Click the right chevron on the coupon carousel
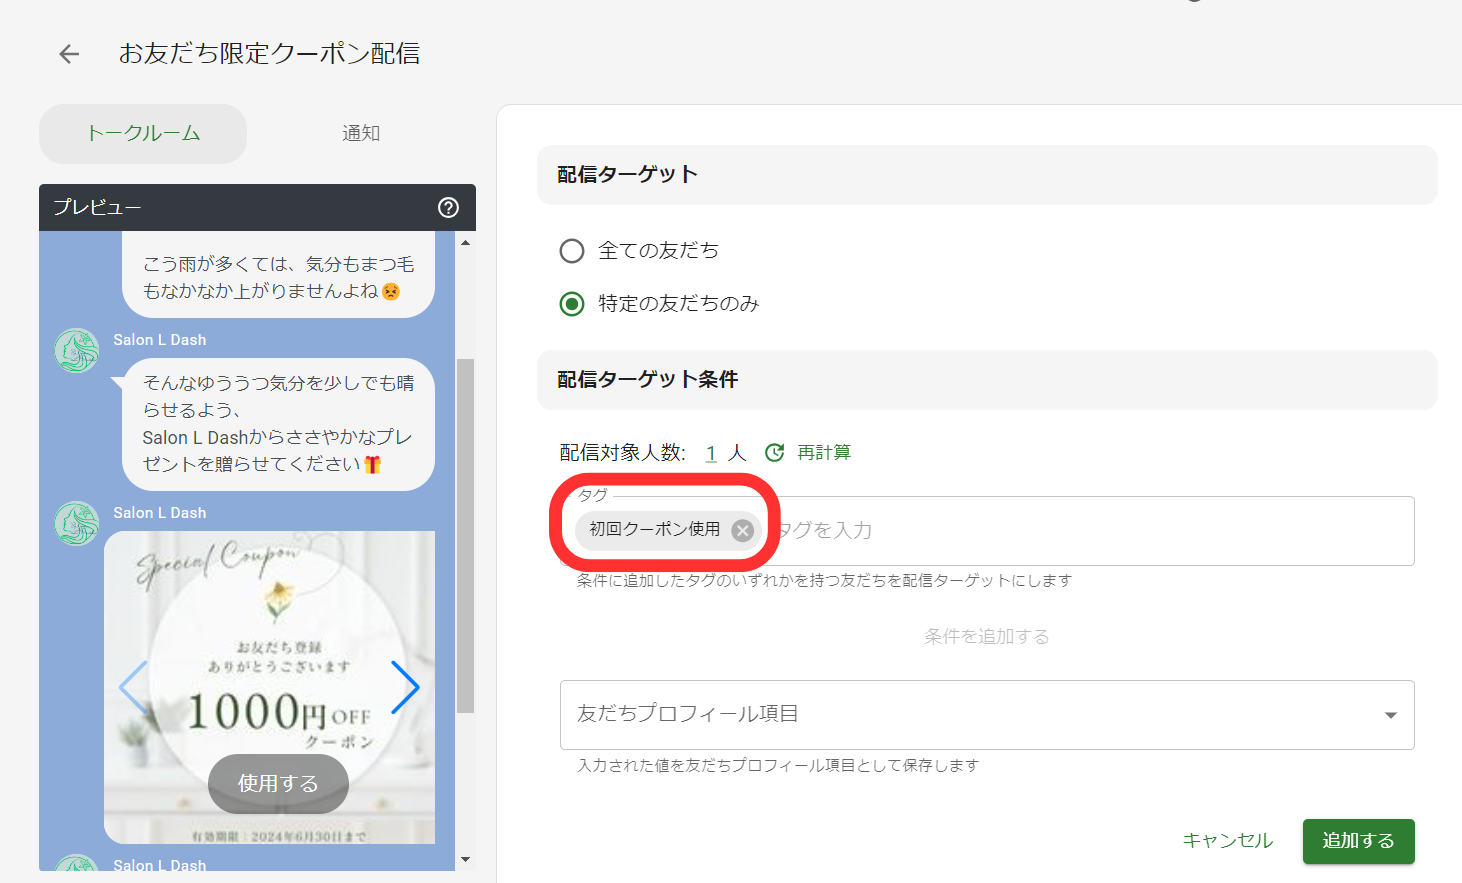Image resolution: width=1462 pixels, height=883 pixels. coord(406,687)
